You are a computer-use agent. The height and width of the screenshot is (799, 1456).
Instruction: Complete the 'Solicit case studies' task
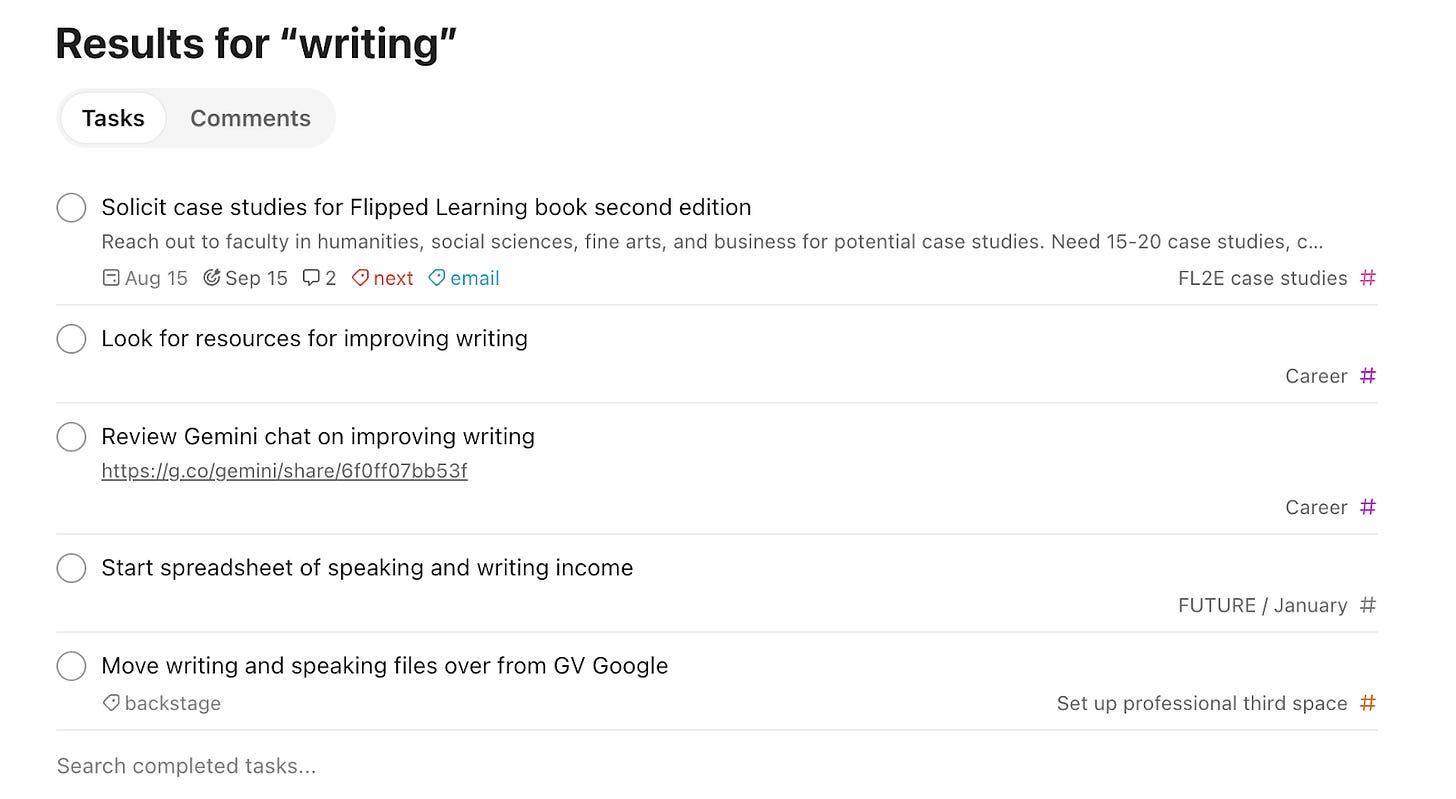[x=71, y=207]
